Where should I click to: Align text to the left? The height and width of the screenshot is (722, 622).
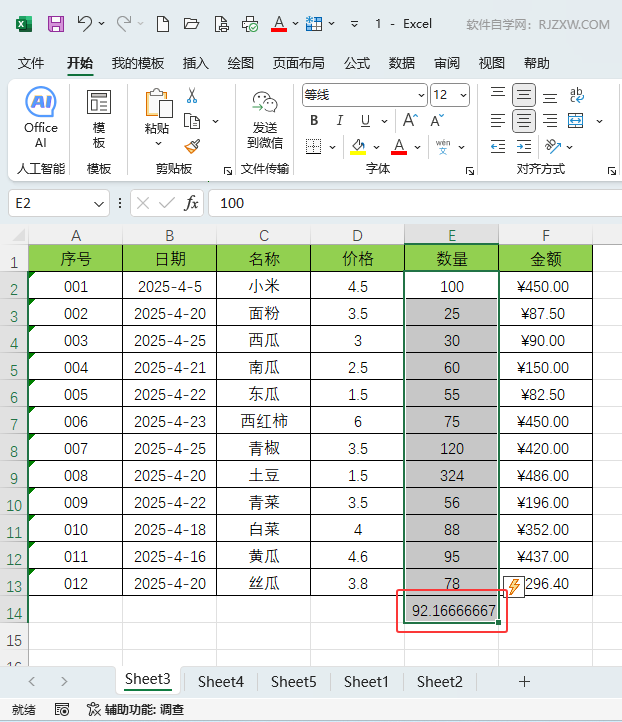tap(498, 121)
